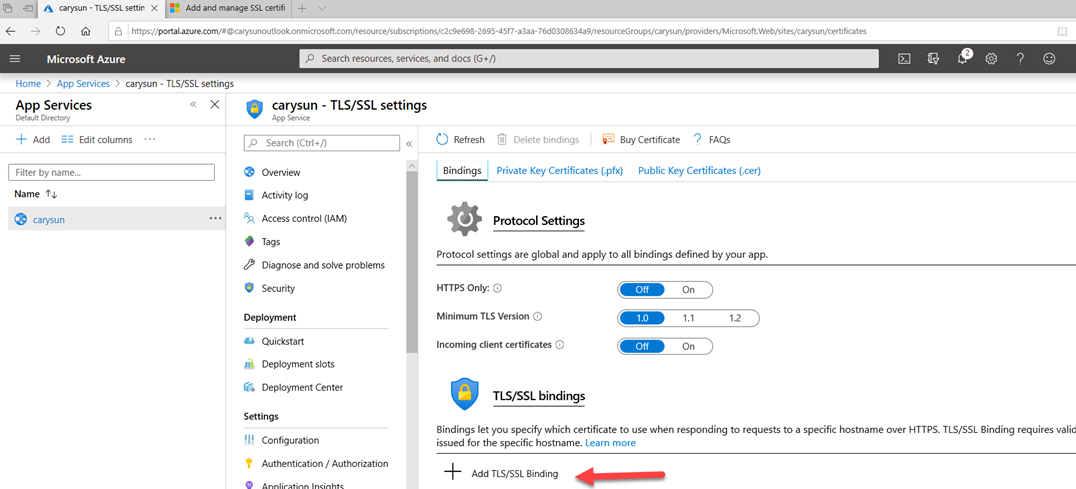Open the browser tab list chevron
1076x489 pixels.
pyautogui.click(x=322, y=9)
